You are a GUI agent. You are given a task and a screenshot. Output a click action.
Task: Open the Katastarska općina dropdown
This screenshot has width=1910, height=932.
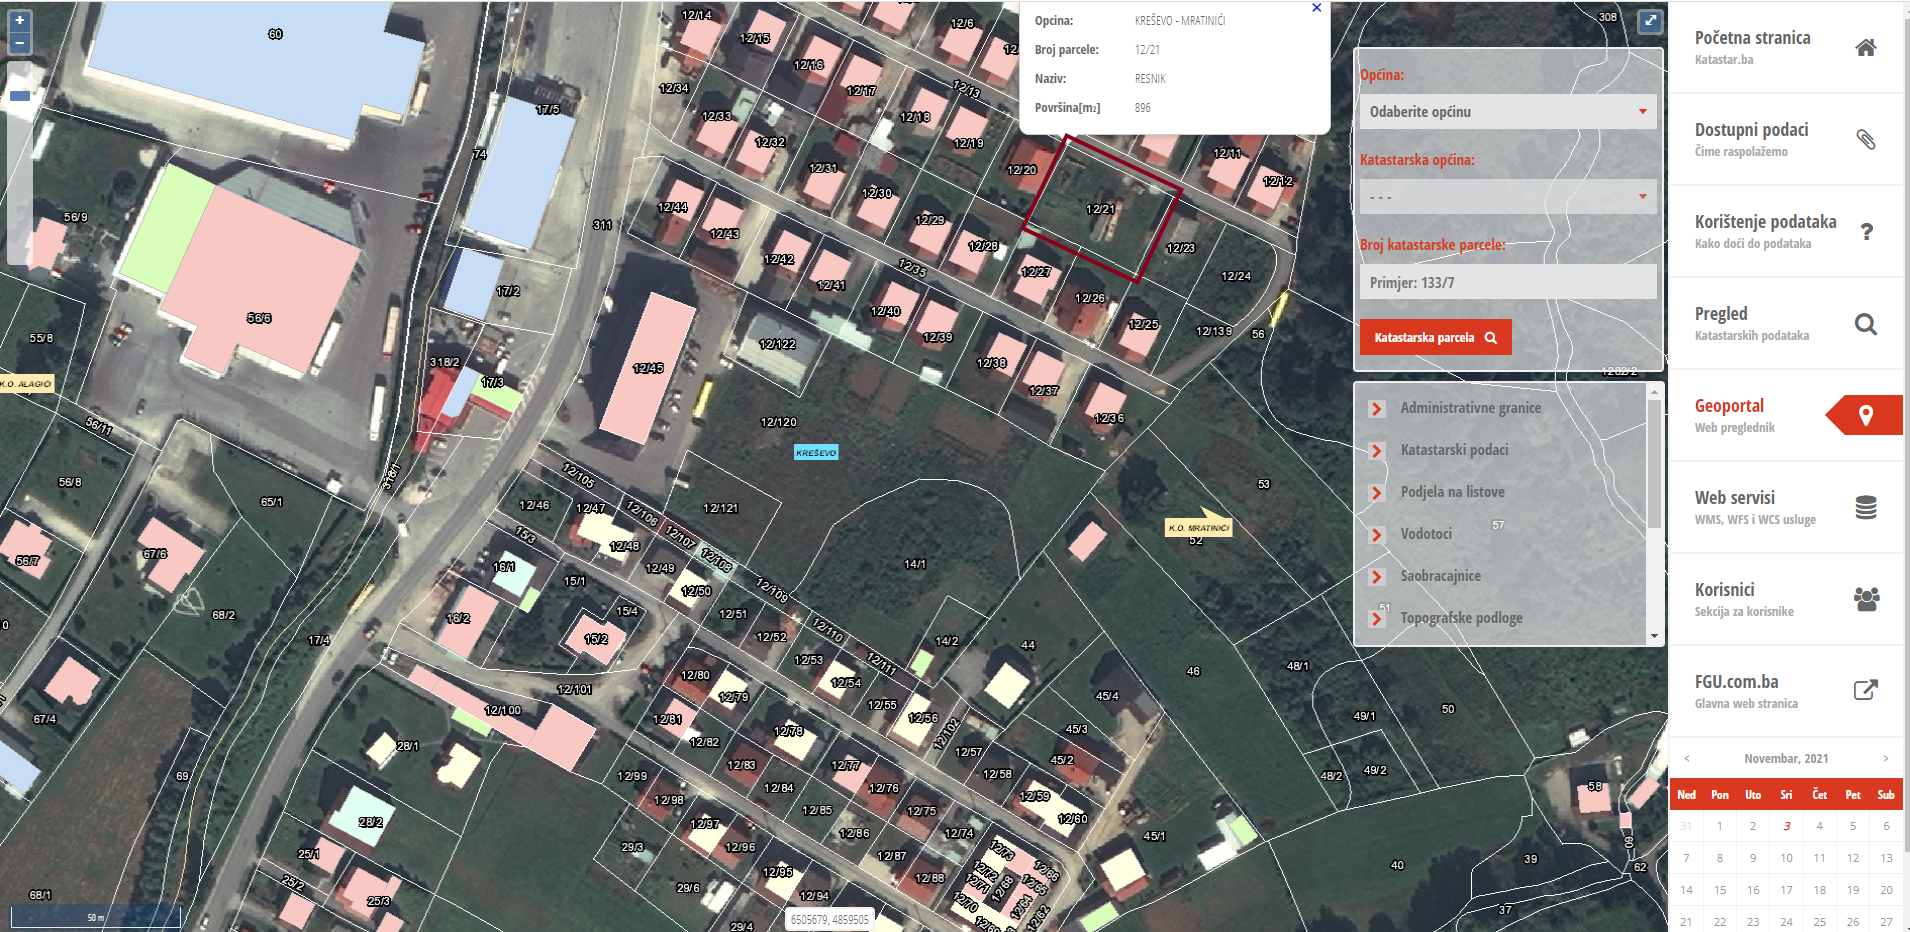1507,197
